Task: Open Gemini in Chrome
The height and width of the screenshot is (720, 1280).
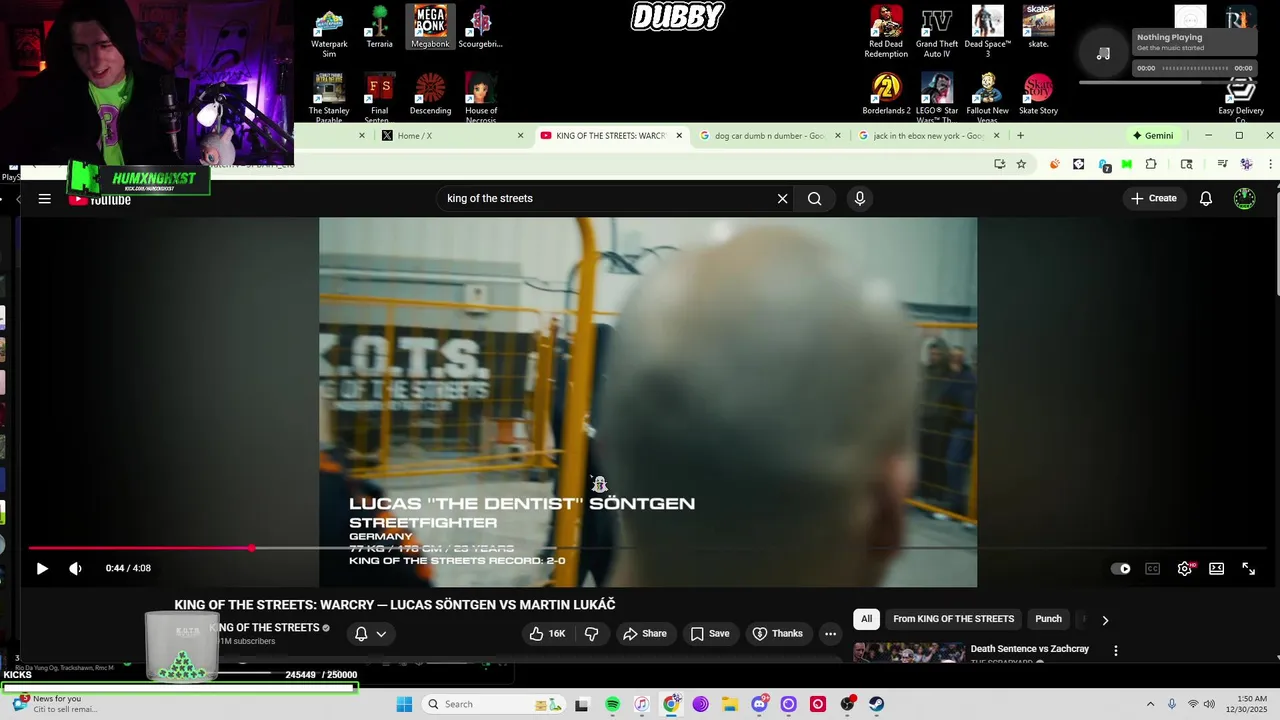Action: [x=1153, y=136]
